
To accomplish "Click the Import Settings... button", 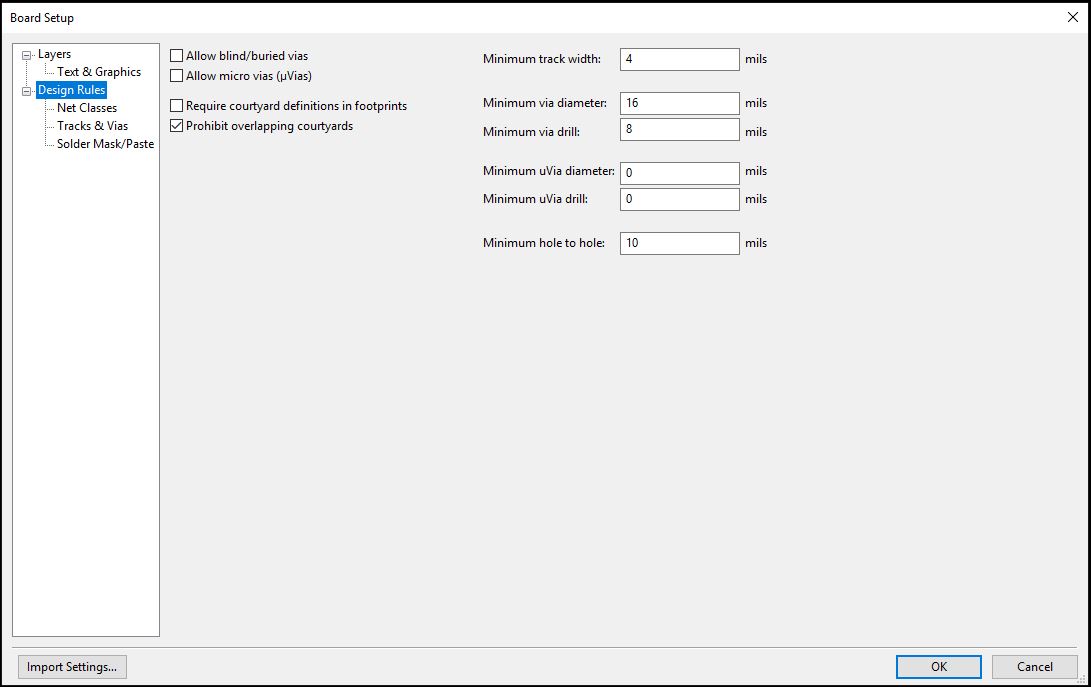I will [72, 667].
